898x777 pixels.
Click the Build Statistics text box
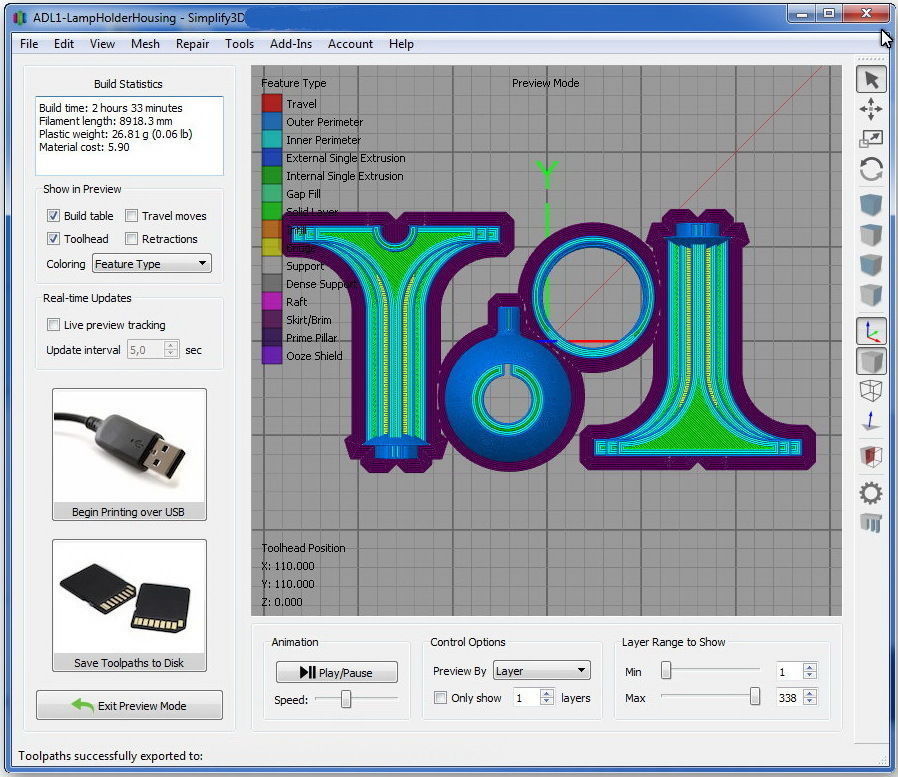(129, 136)
